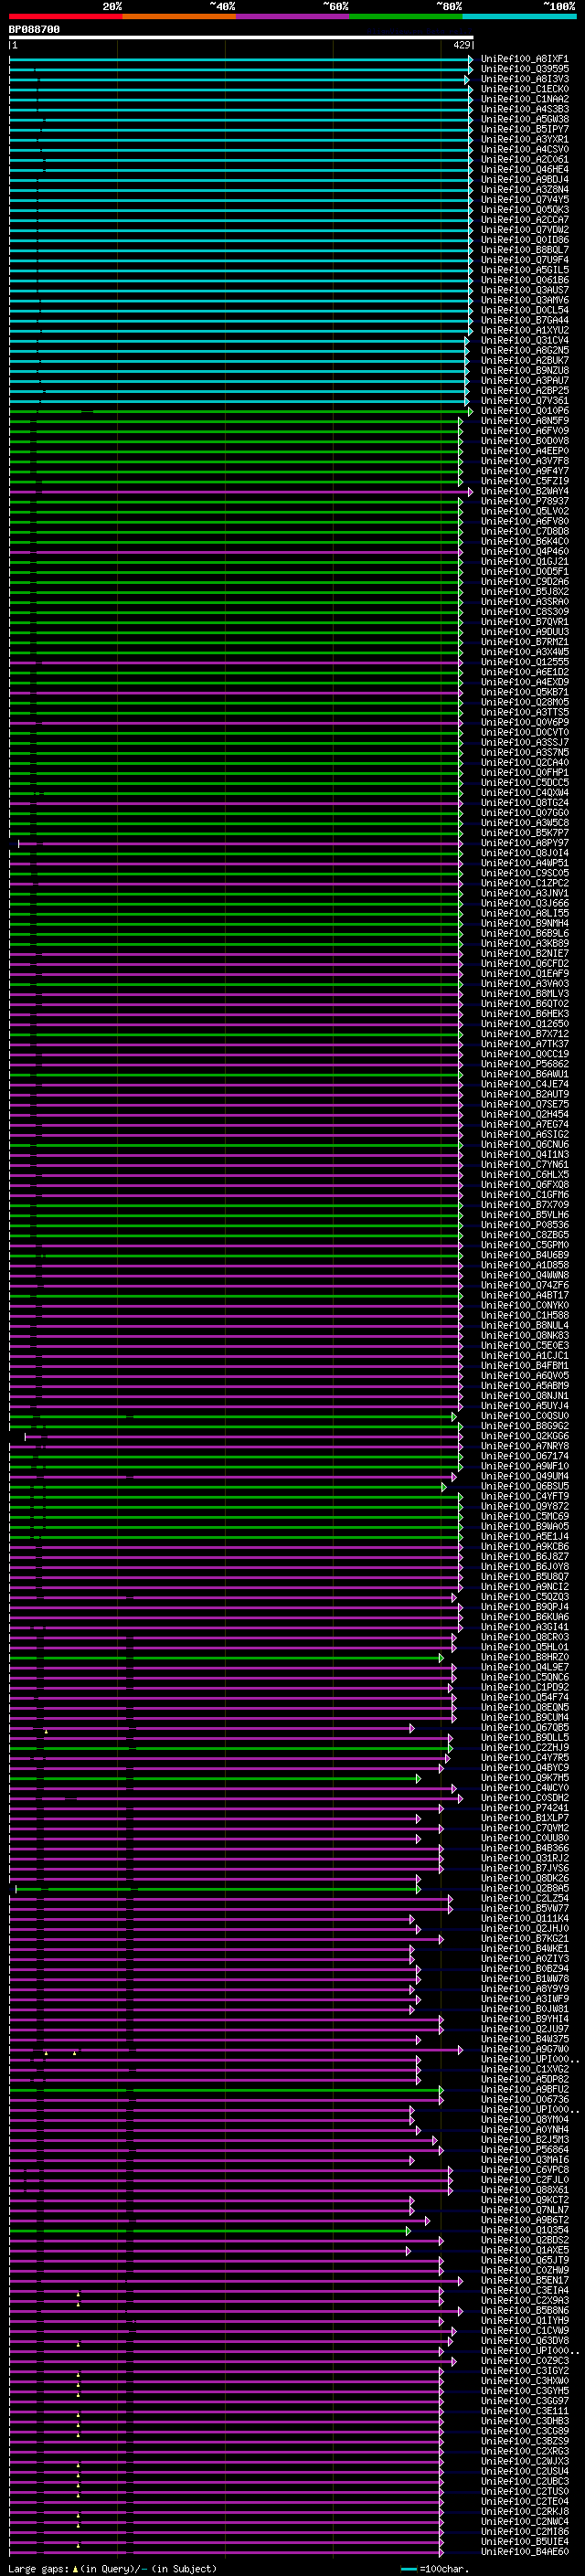The image size is (585, 2576).
Task: Click arrowhead at end of UniRef100_B8HRZ0 bar
Action: point(441,1658)
